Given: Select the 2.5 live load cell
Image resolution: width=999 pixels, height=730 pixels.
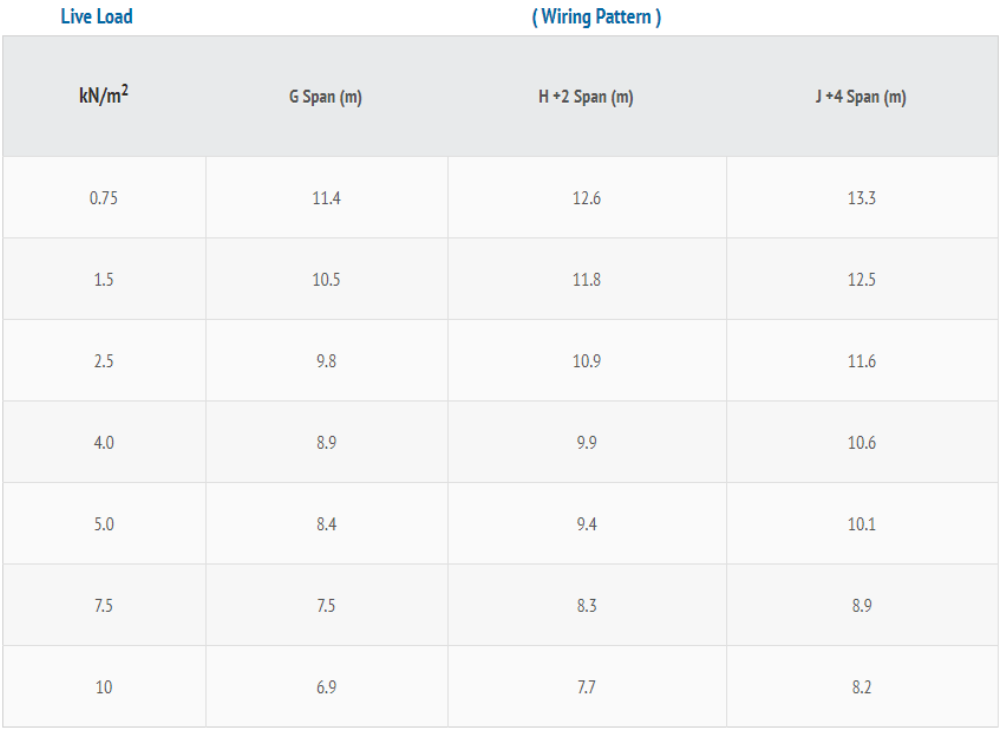Looking at the screenshot, I should 104,361.
